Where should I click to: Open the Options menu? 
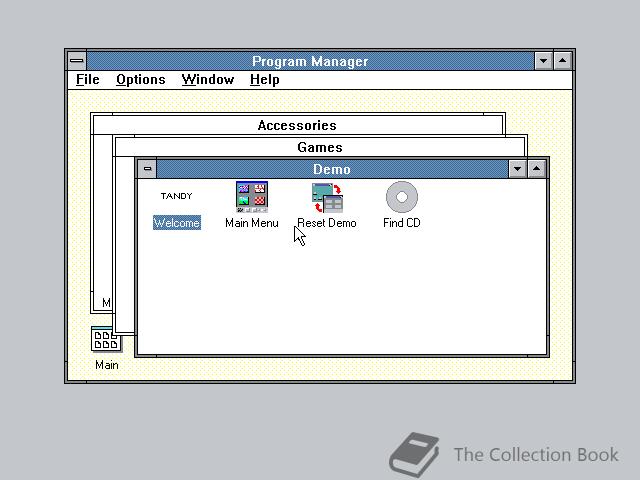pyautogui.click(x=141, y=80)
